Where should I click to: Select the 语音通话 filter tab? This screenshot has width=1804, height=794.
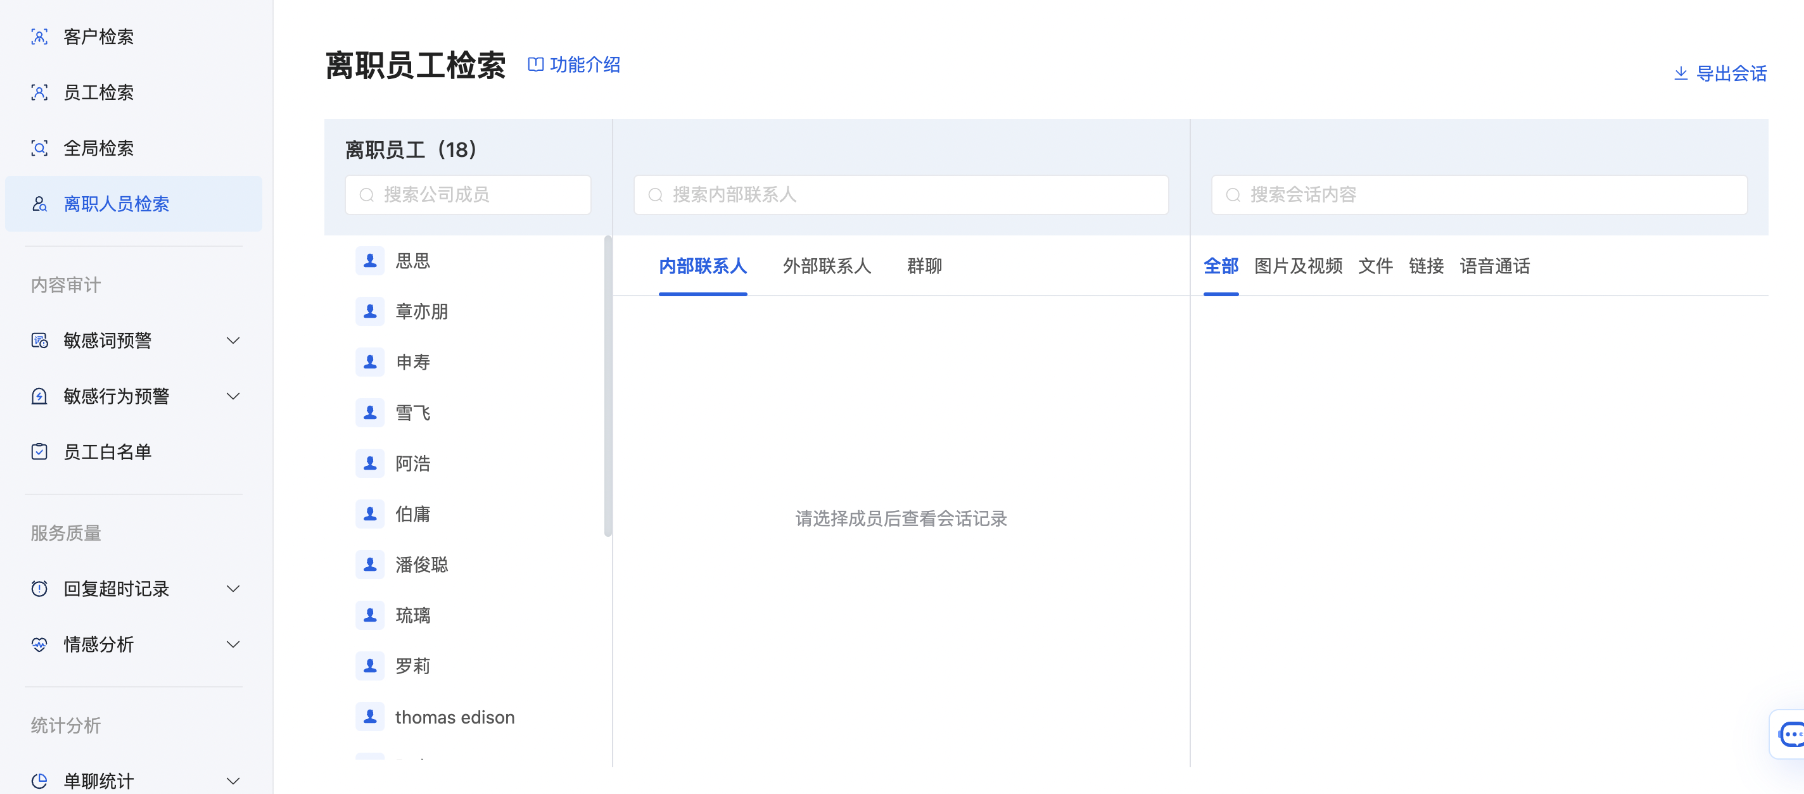coord(1495,266)
